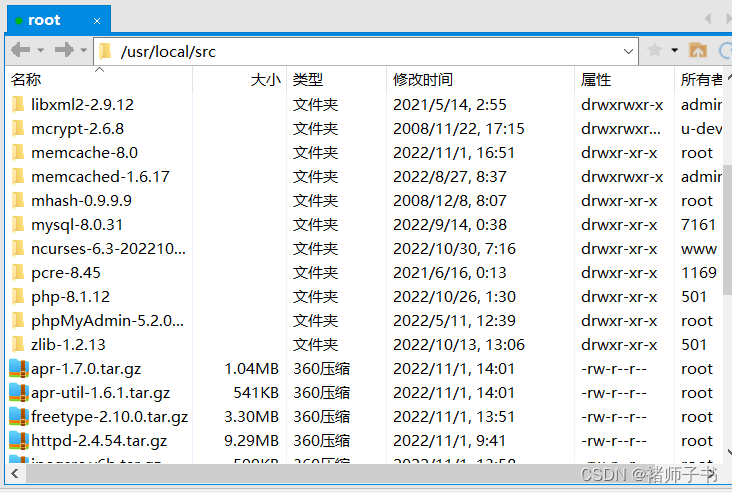Select the apr-1.7.0.tar.gz file name
732x493 pixels.
86,369
